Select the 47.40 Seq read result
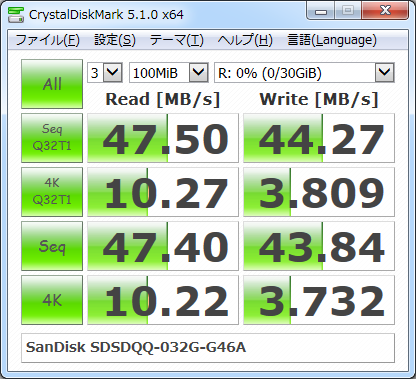 pyautogui.click(x=163, y=246)
